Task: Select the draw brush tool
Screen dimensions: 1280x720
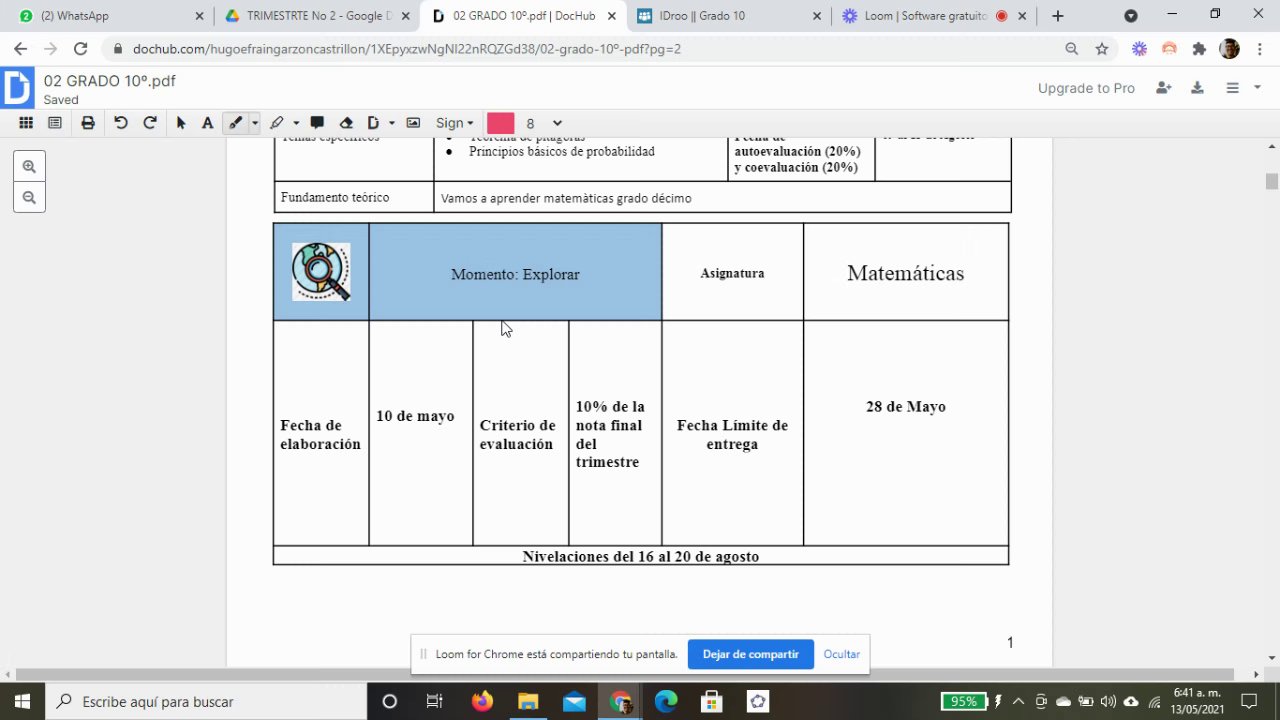Action: click(x=235, y=123)
